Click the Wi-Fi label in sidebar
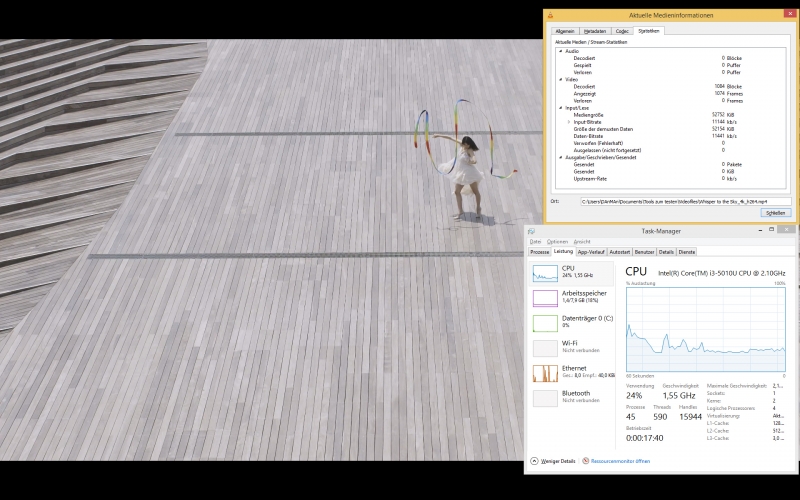 pos(569,343)
